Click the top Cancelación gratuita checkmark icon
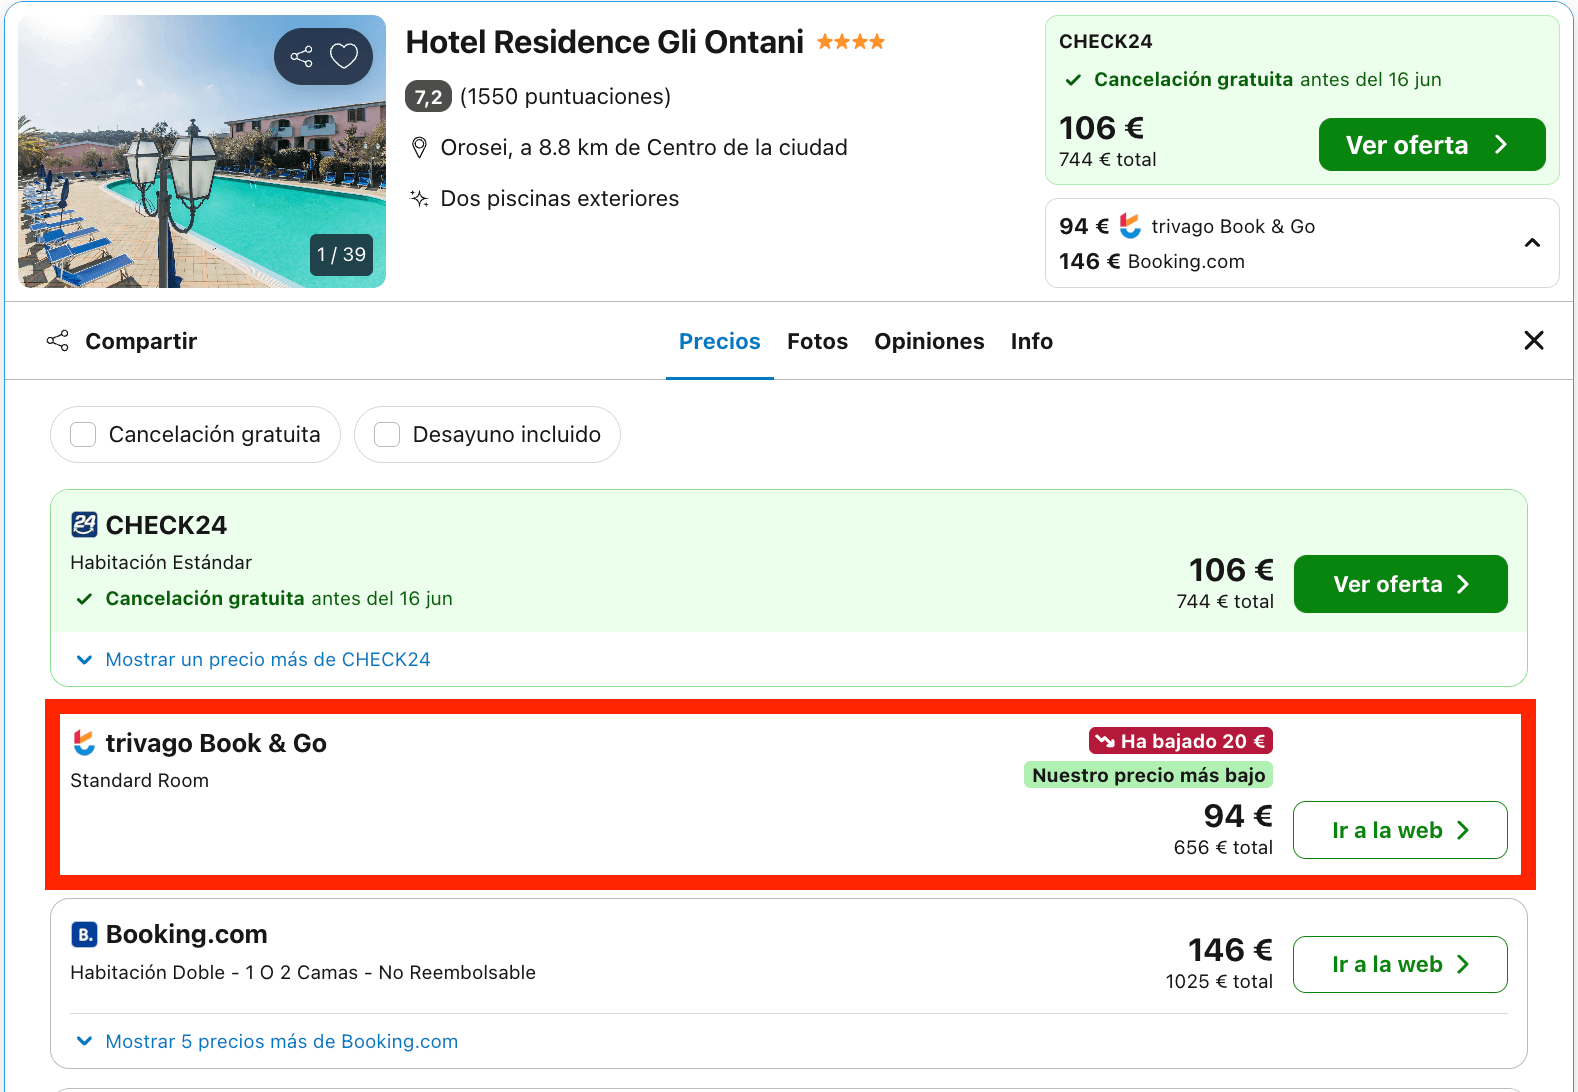 click(1073, 80)
